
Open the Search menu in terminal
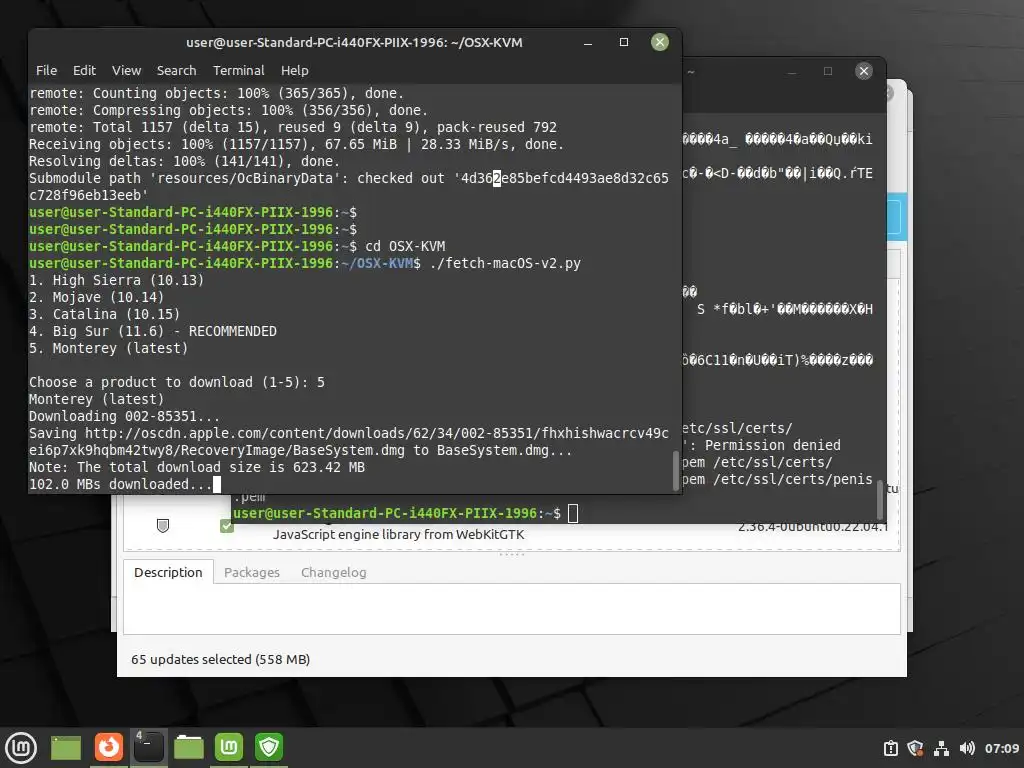(176, 70)
